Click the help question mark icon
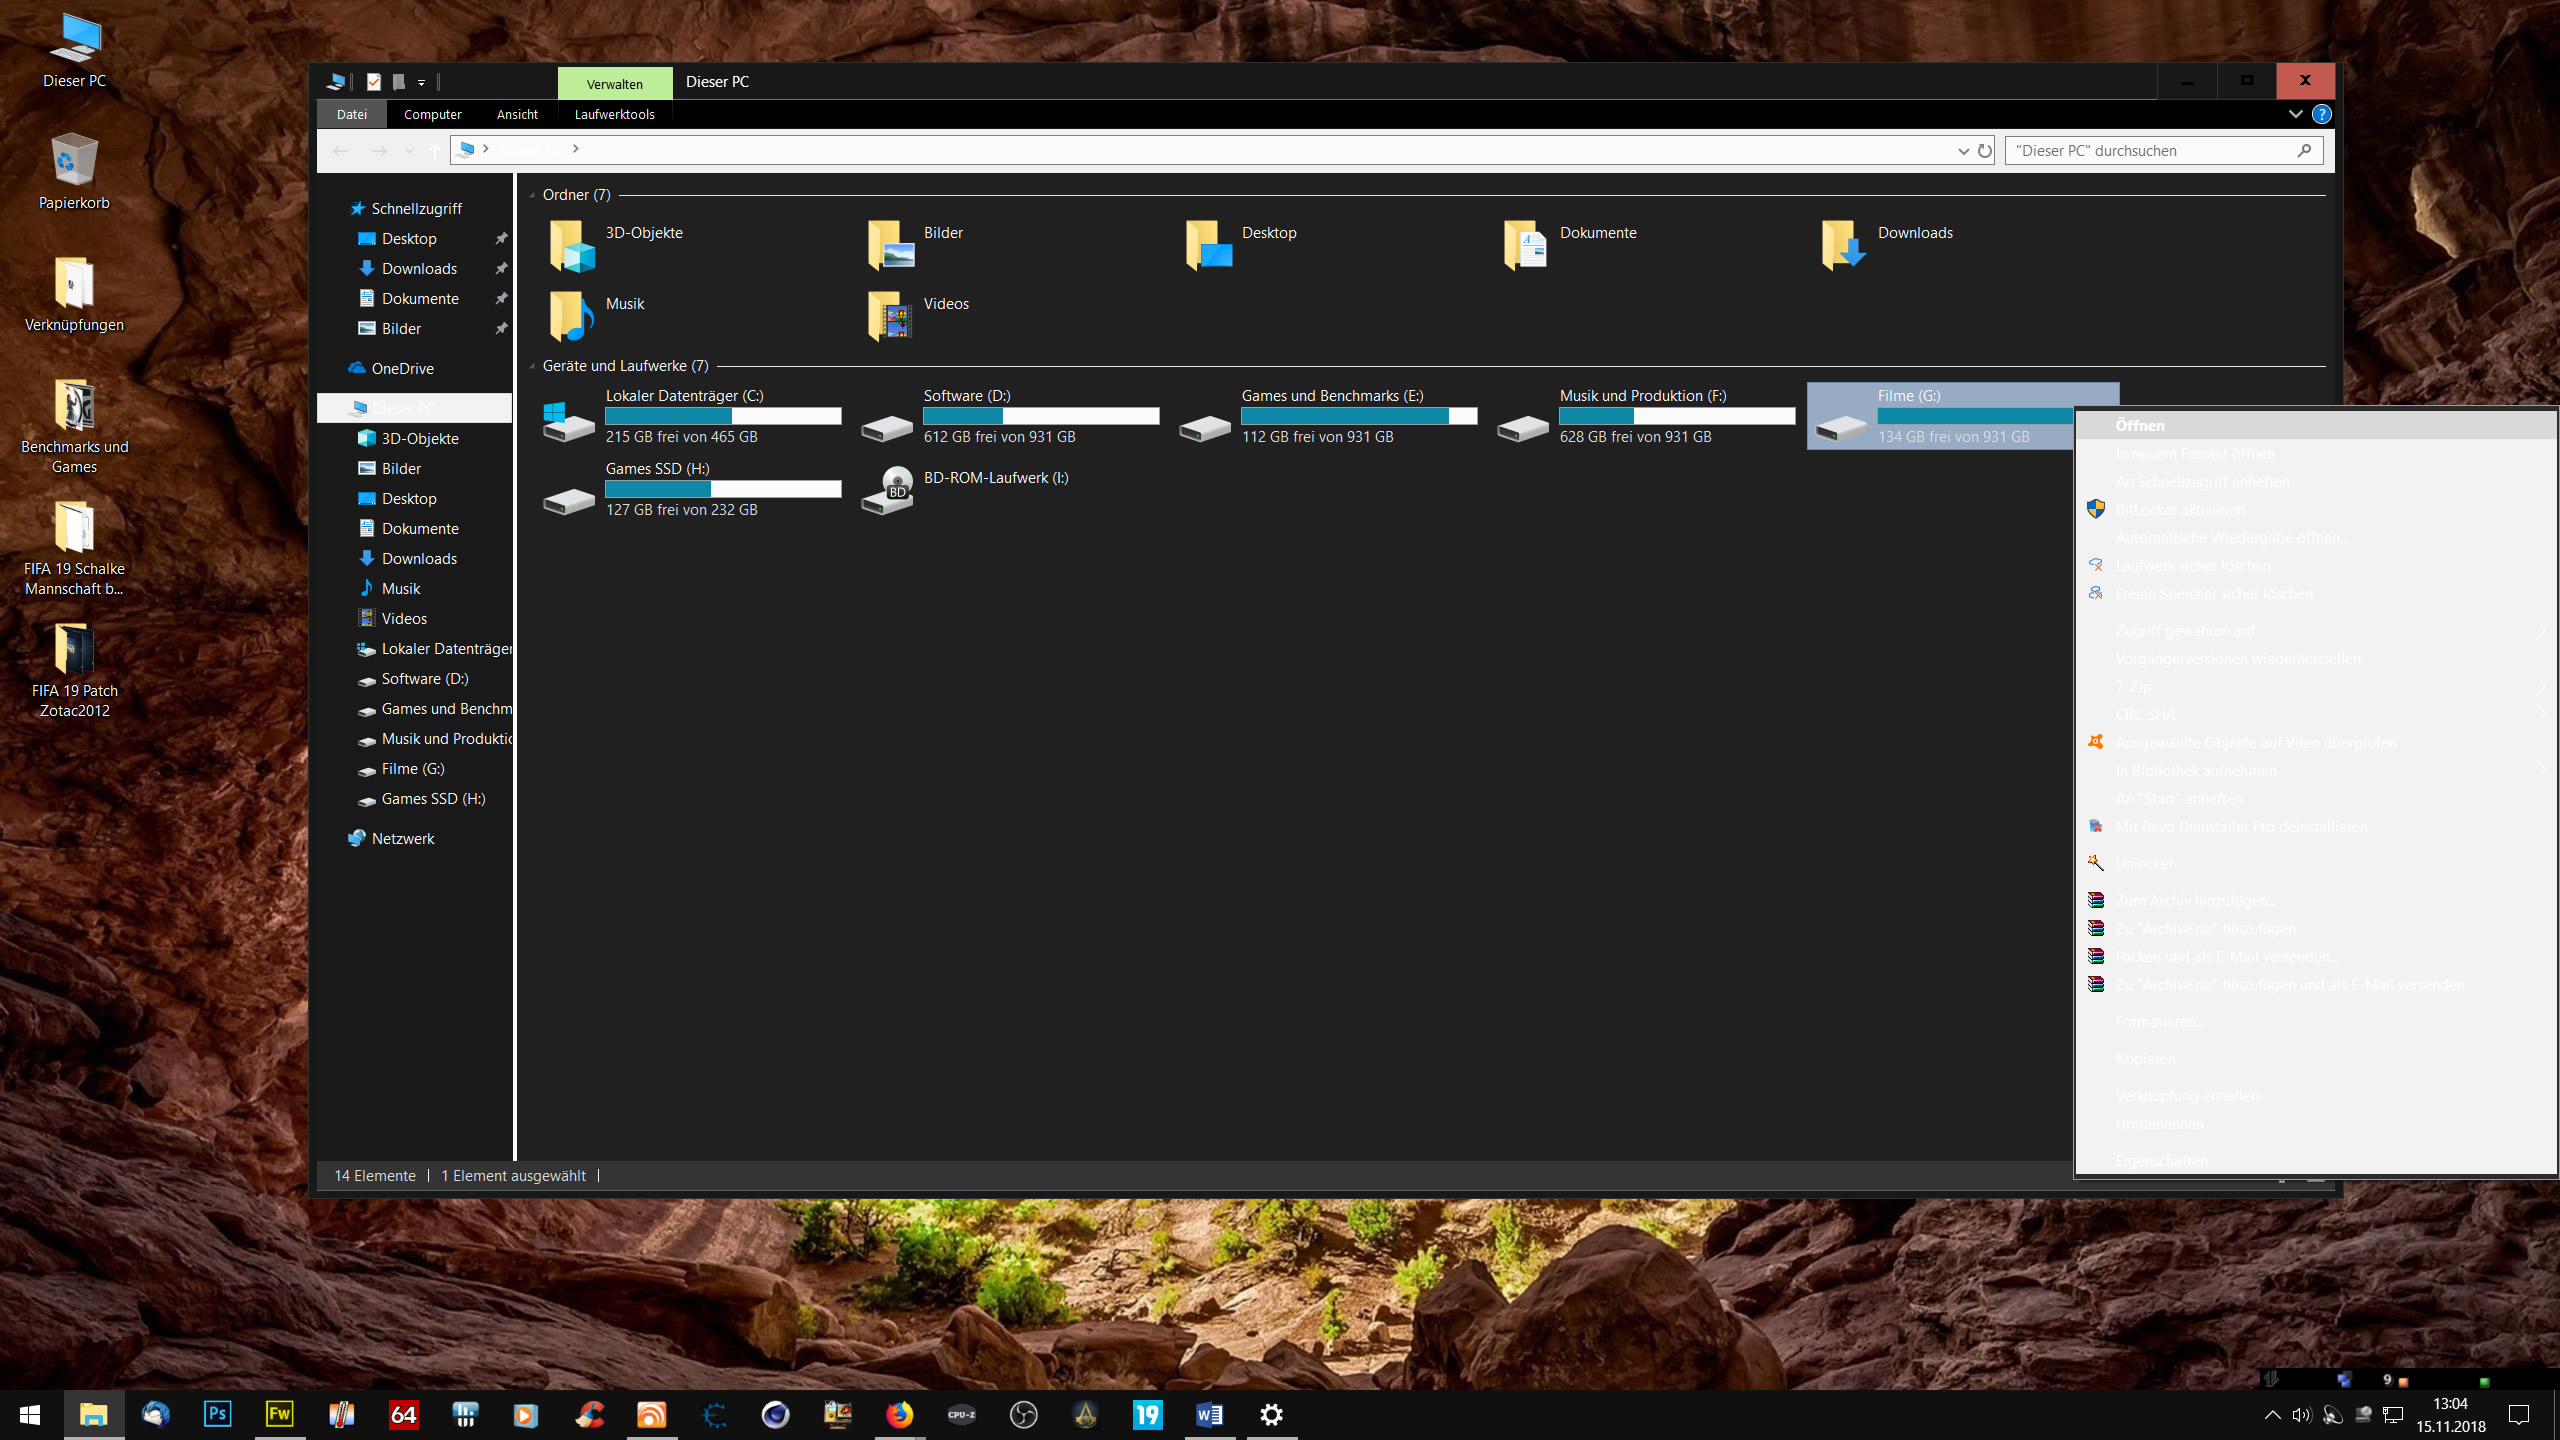Image resolution: width=2560 pixels, height=1440 pixels. click(2322, 114)
